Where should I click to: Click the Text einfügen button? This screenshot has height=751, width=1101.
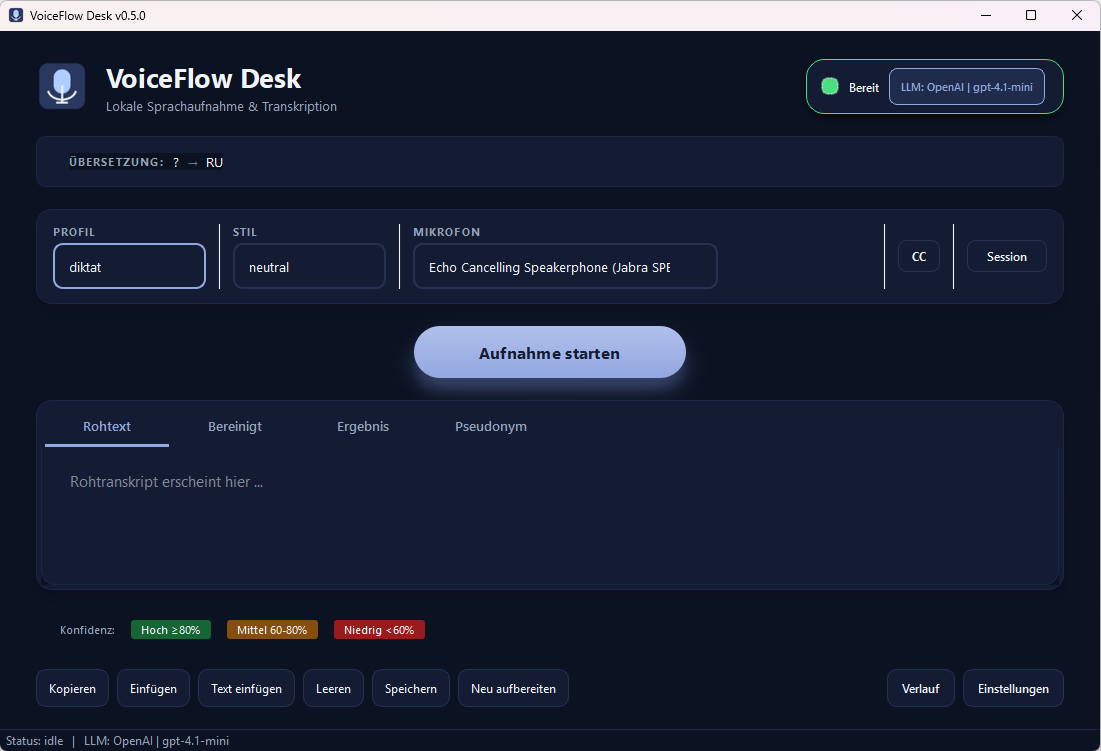[246, 689]
